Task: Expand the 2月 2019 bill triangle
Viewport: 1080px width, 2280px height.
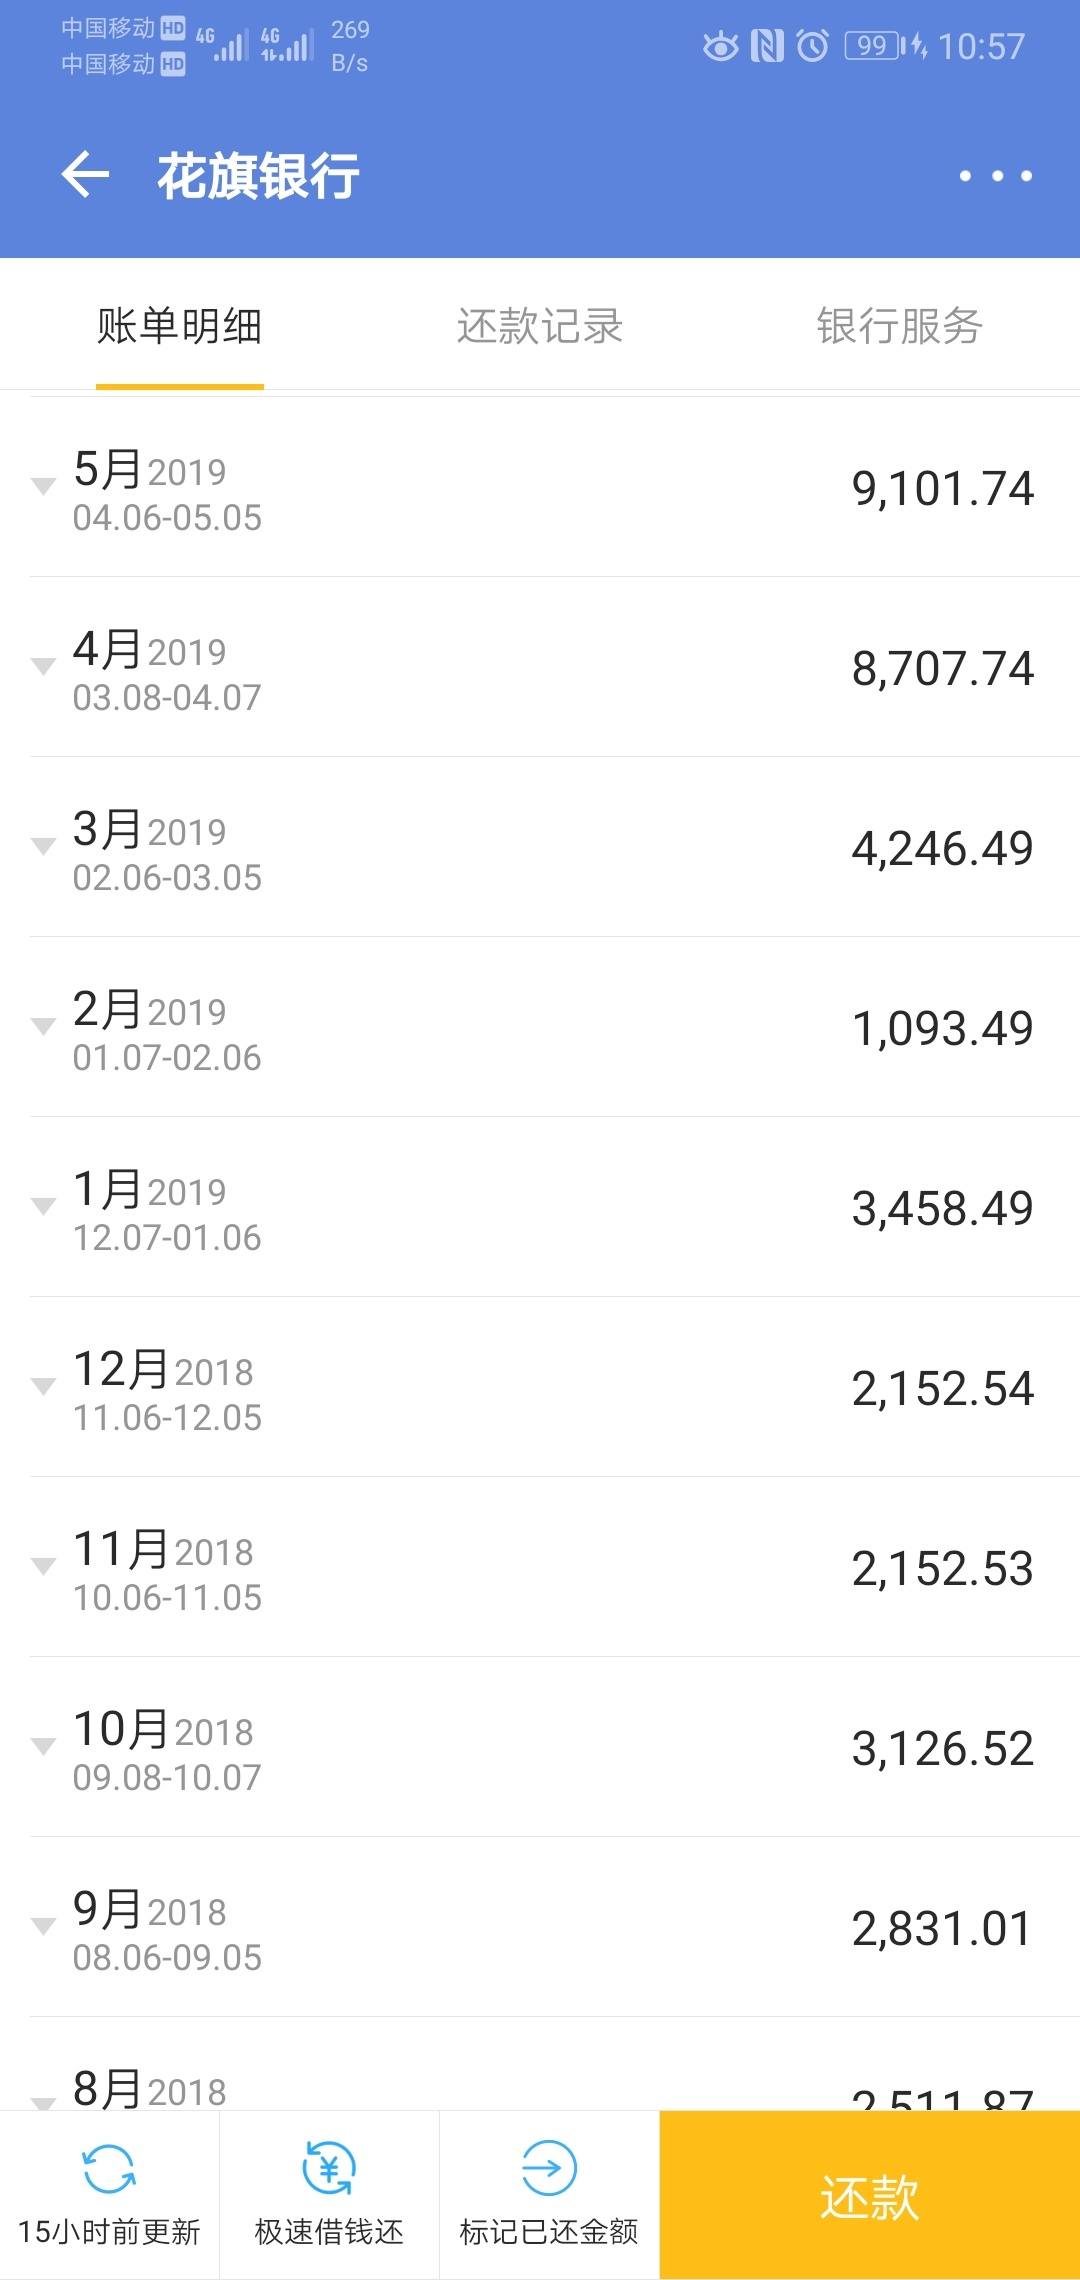Action: click(43, 1026)
